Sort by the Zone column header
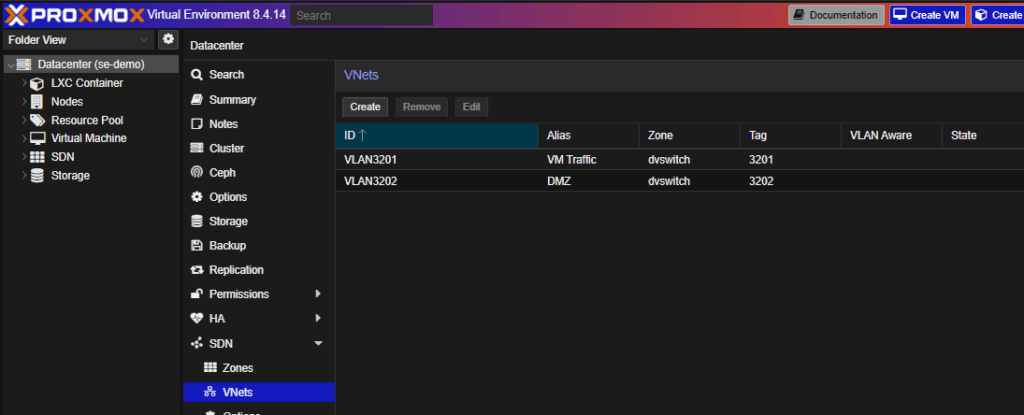The width and height of the screenshot is (1024, 415). (690, 135)
